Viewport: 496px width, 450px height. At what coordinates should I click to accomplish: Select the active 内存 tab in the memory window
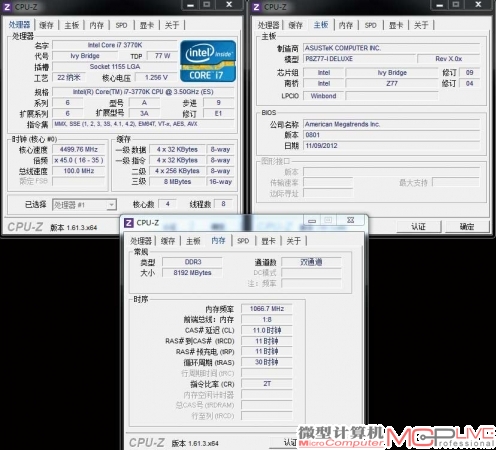218,240
